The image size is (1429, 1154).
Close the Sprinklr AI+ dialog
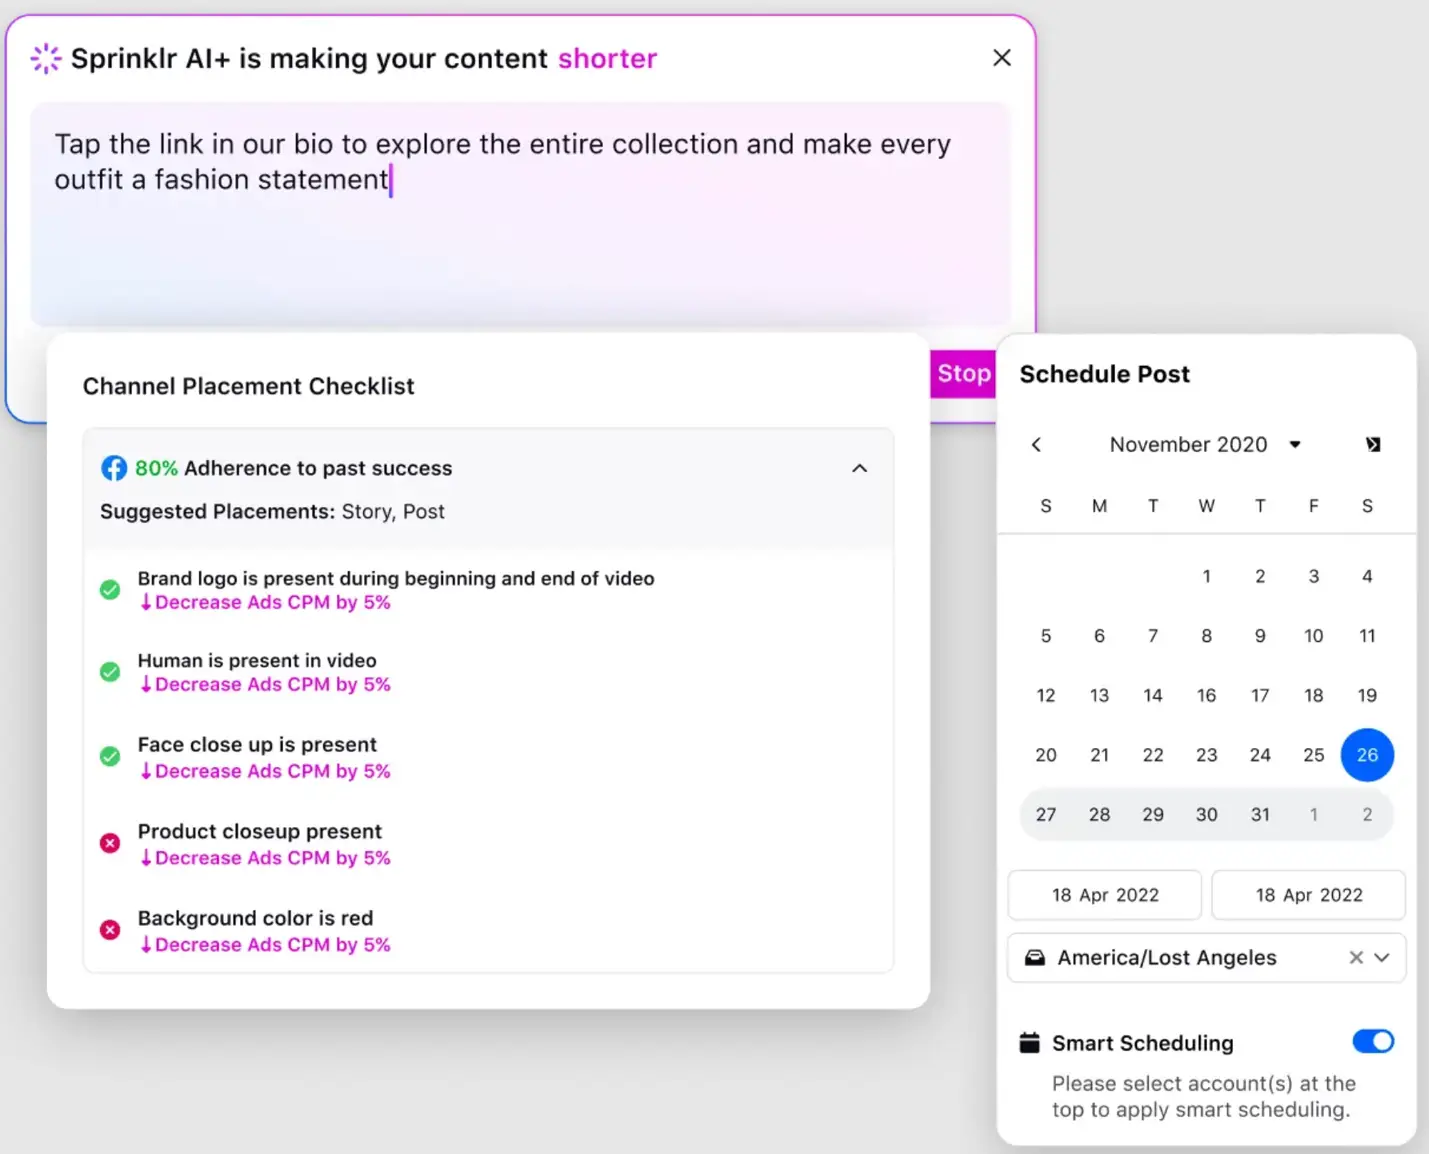pyautogui.click(x=1001, y=57)
